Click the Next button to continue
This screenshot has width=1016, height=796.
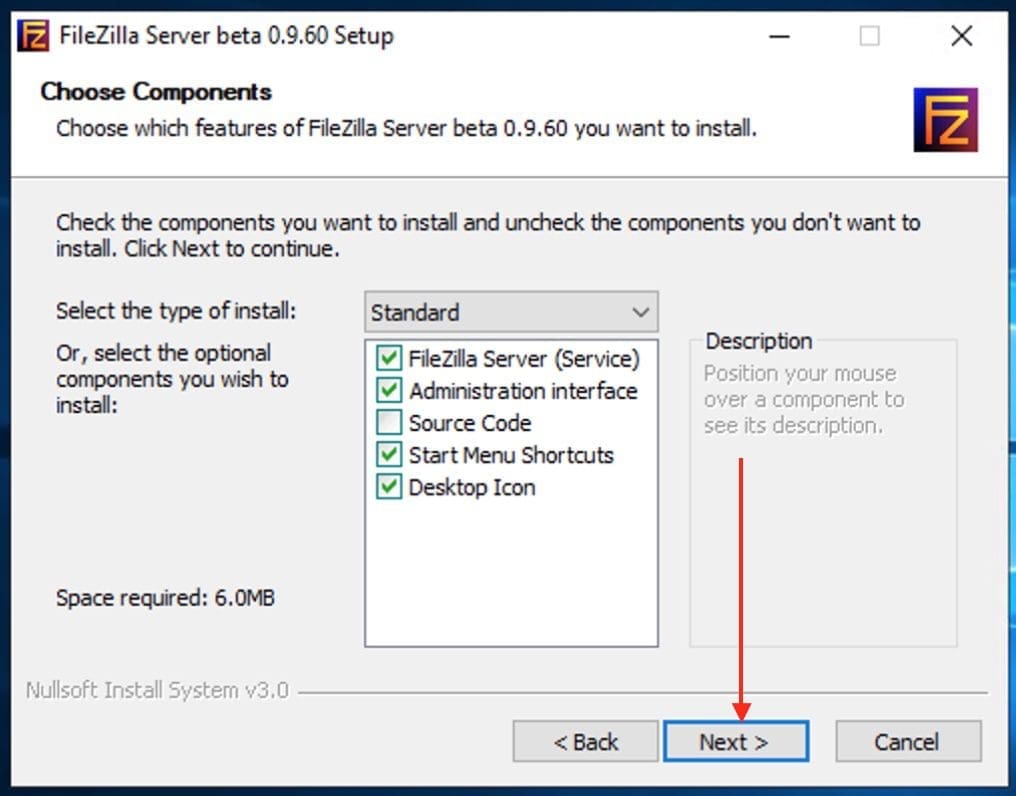tap(736, 741)
